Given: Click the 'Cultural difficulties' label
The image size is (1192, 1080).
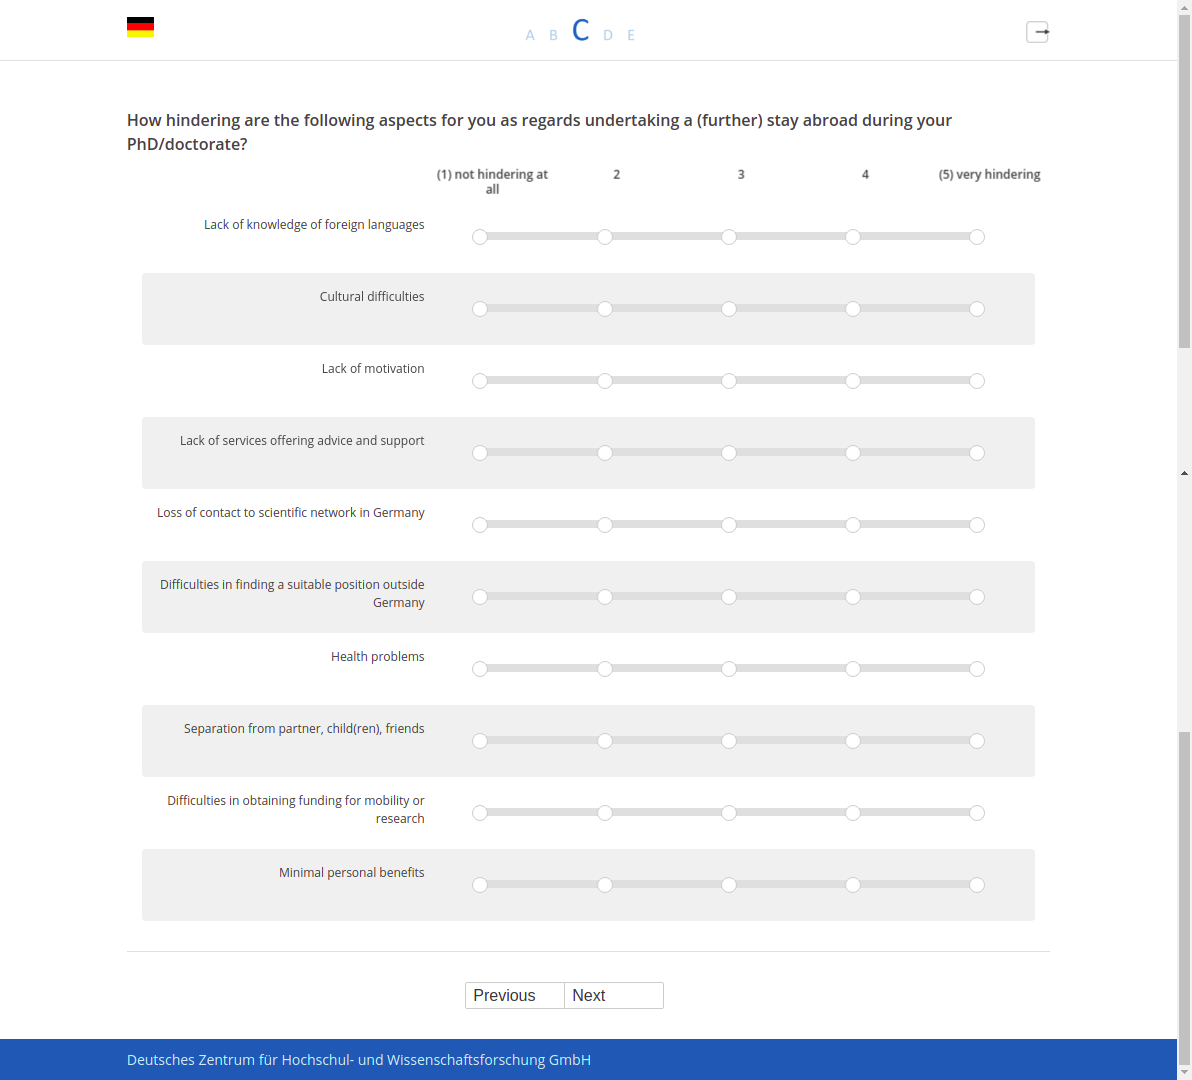Looking at the screenshot, I should pyautogui.click(x=372, y=296).
